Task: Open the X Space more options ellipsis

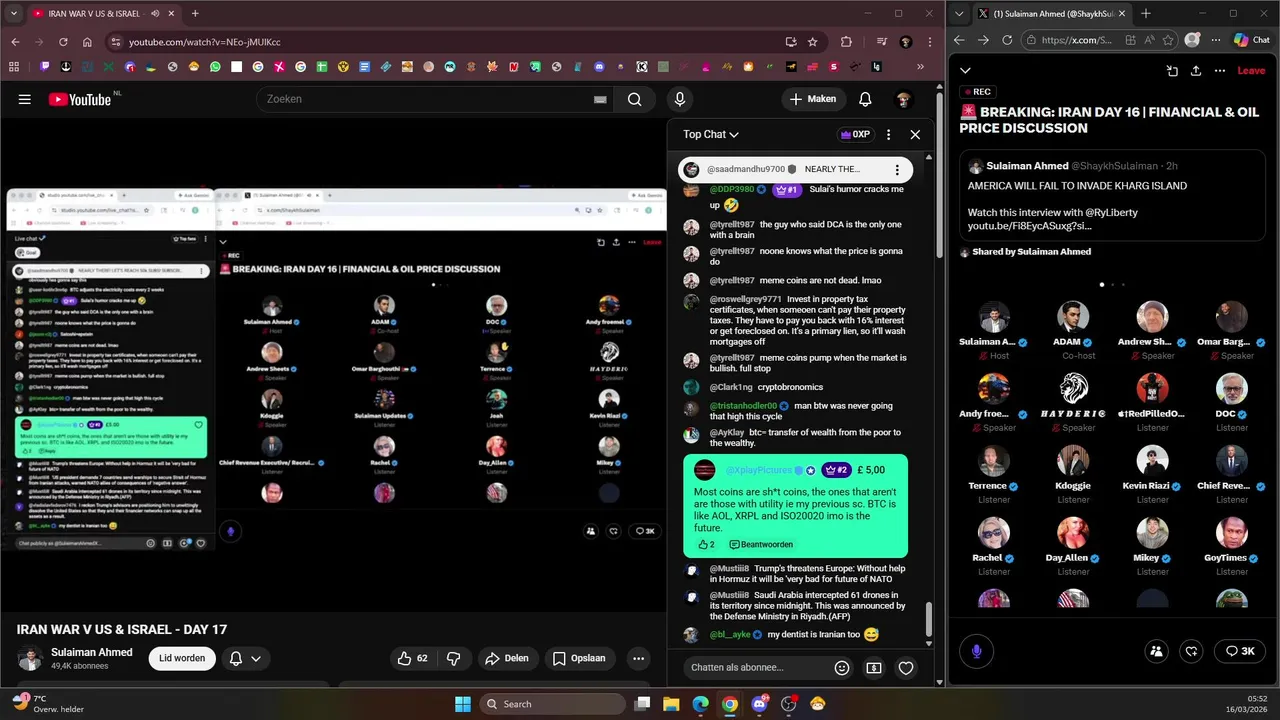Action: click(1220, 71)
